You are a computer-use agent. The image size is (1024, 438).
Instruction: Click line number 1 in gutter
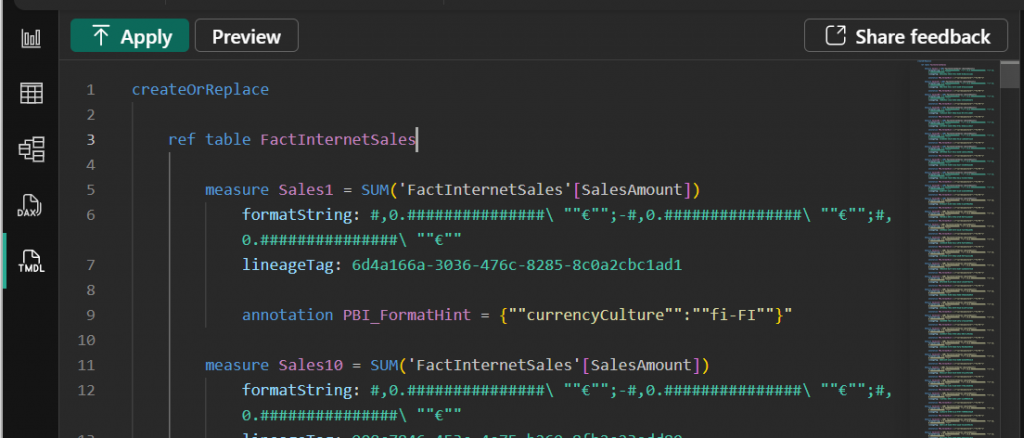[91, 89]
